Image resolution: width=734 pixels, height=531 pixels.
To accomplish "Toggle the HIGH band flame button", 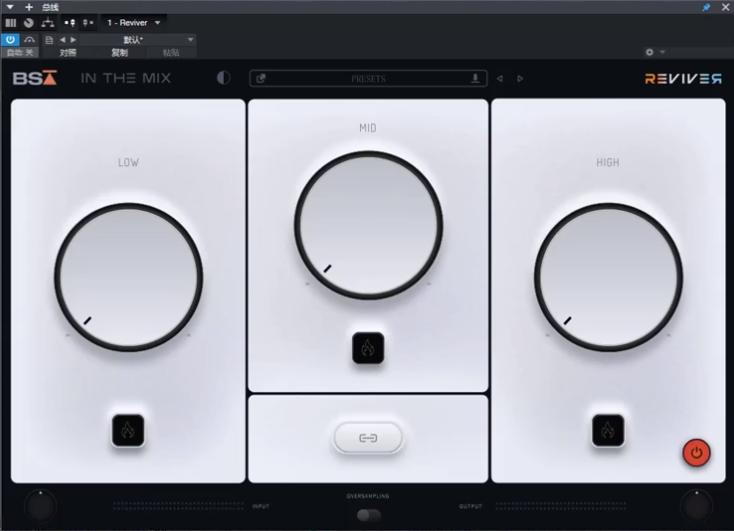I will [x=608, y=430].
